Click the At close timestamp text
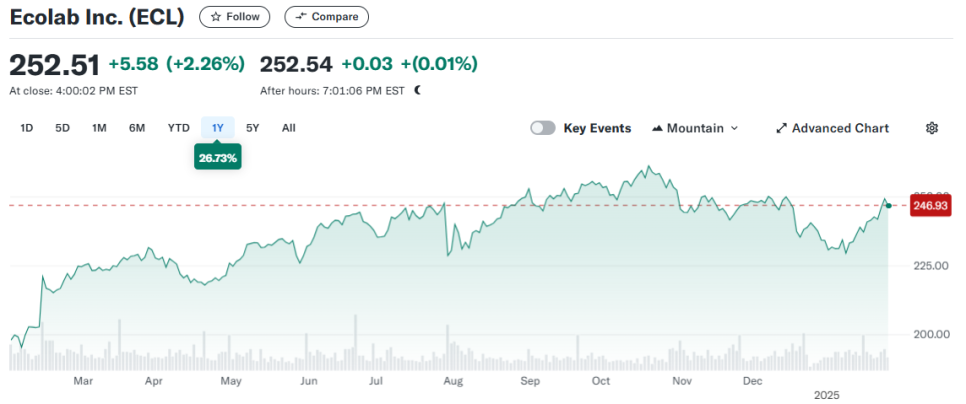 (74, 91)
